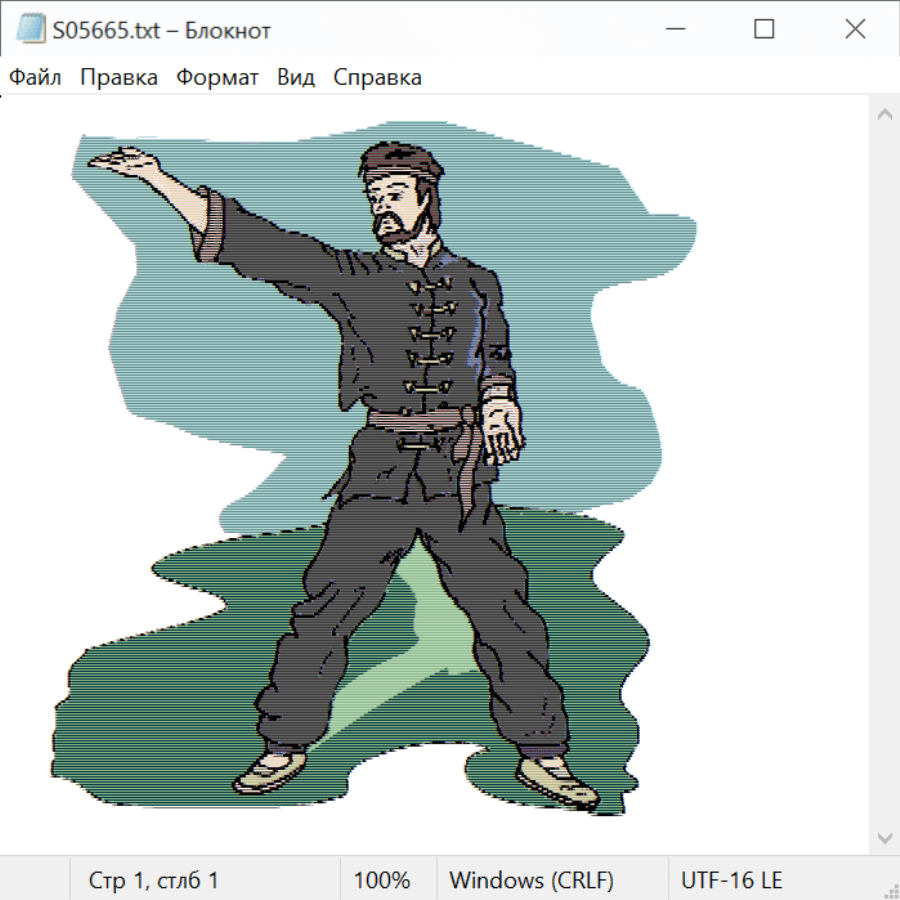
Task: Open the Файл menu
Action: (x=36, y=78)
